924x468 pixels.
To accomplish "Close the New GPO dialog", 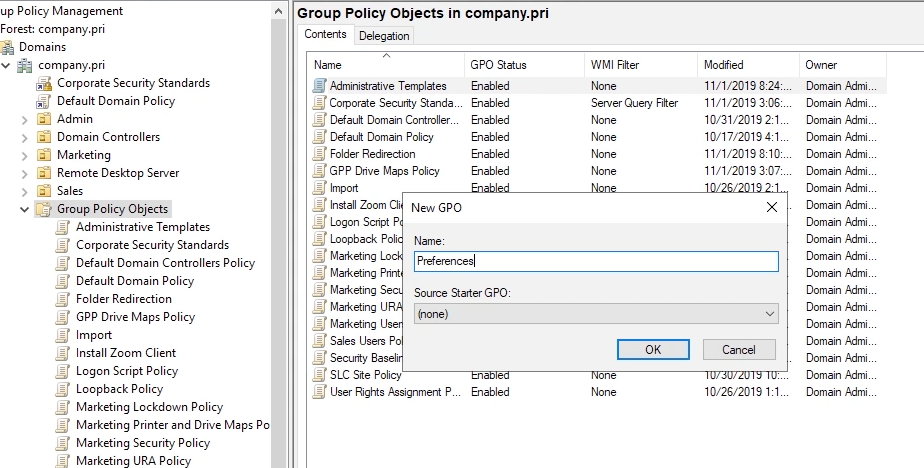I will (771, 207).
